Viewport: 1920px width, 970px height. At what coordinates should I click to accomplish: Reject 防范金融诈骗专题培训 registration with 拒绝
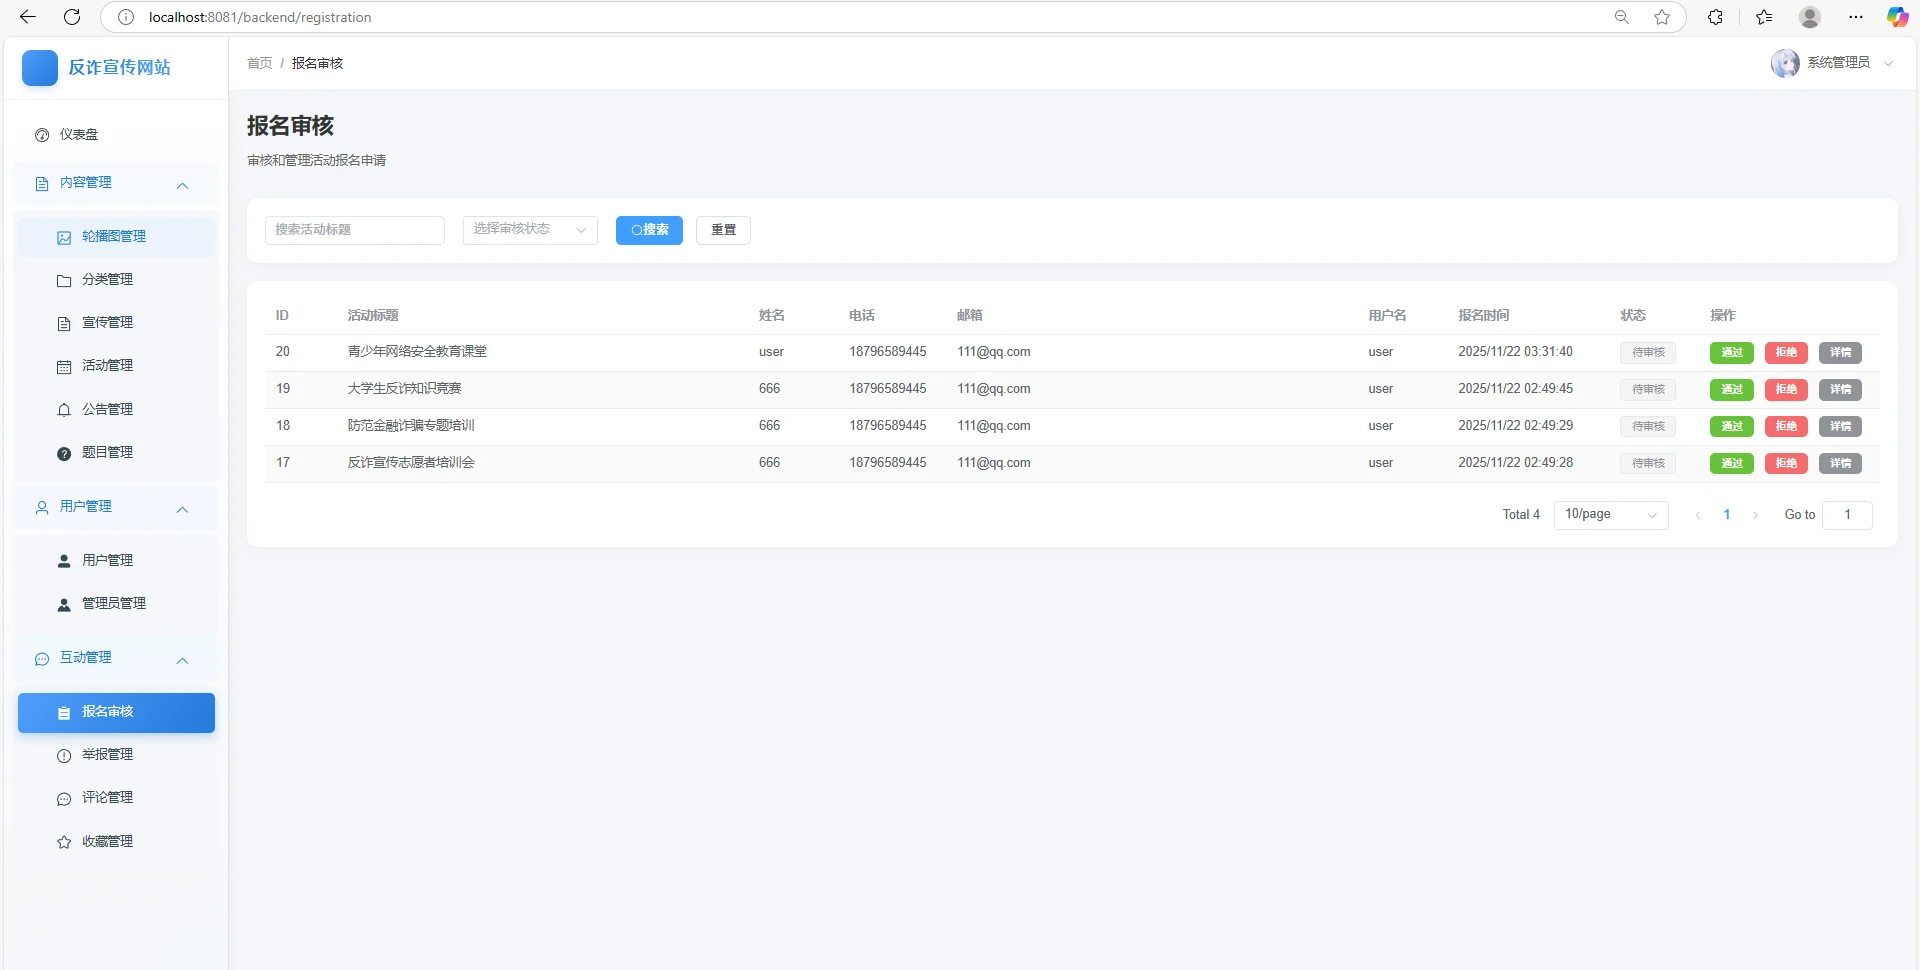1786,426
